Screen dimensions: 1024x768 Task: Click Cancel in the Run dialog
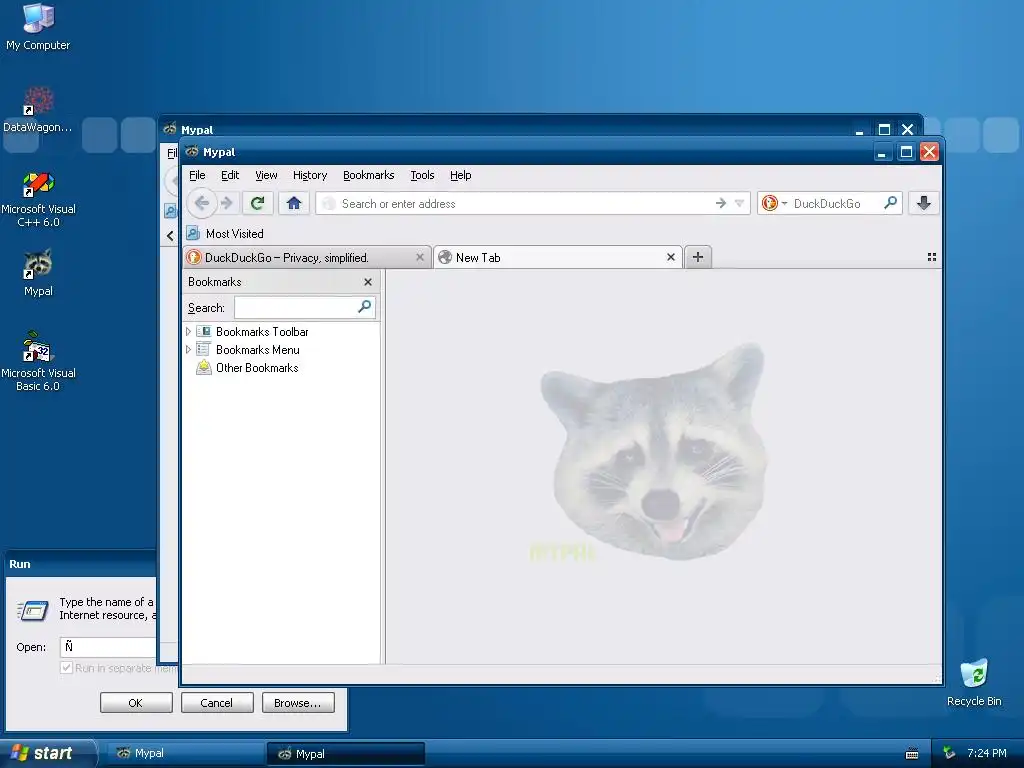[217, 703]
